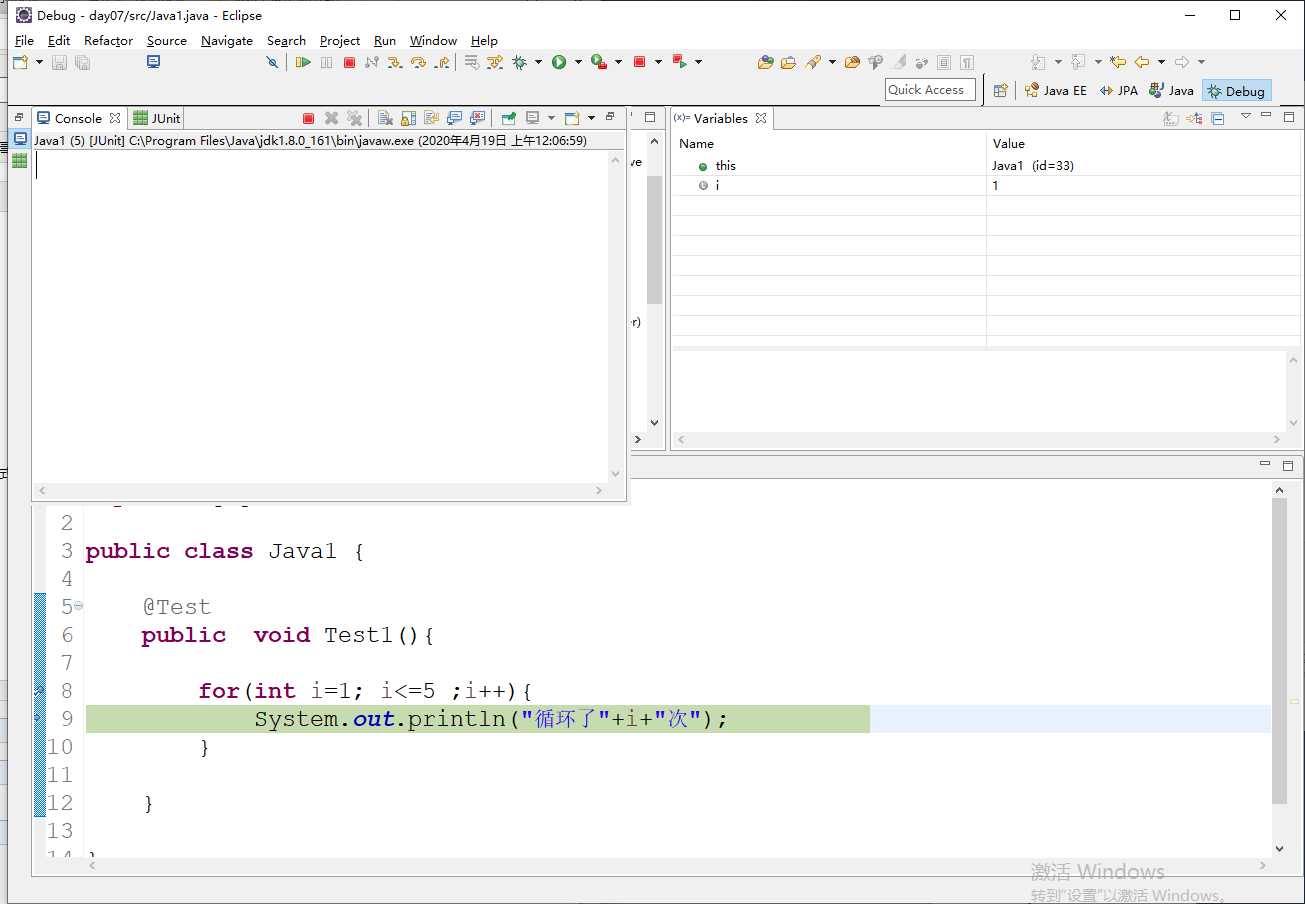The image size is (1305, 904).
Task: Open the Debug launch dropdown arrow
Action: pyautogui.click(x=538, y=62)
